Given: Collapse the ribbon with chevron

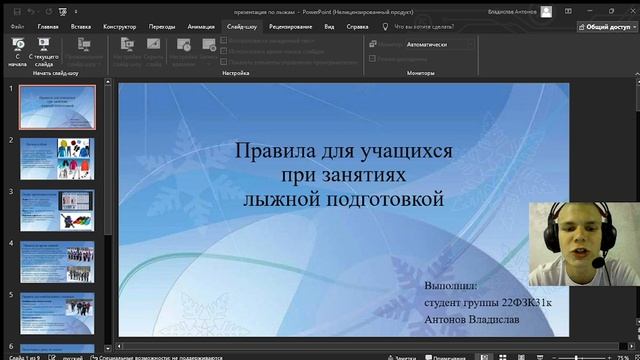Looking at the screenshot, I should click(637, 73).
